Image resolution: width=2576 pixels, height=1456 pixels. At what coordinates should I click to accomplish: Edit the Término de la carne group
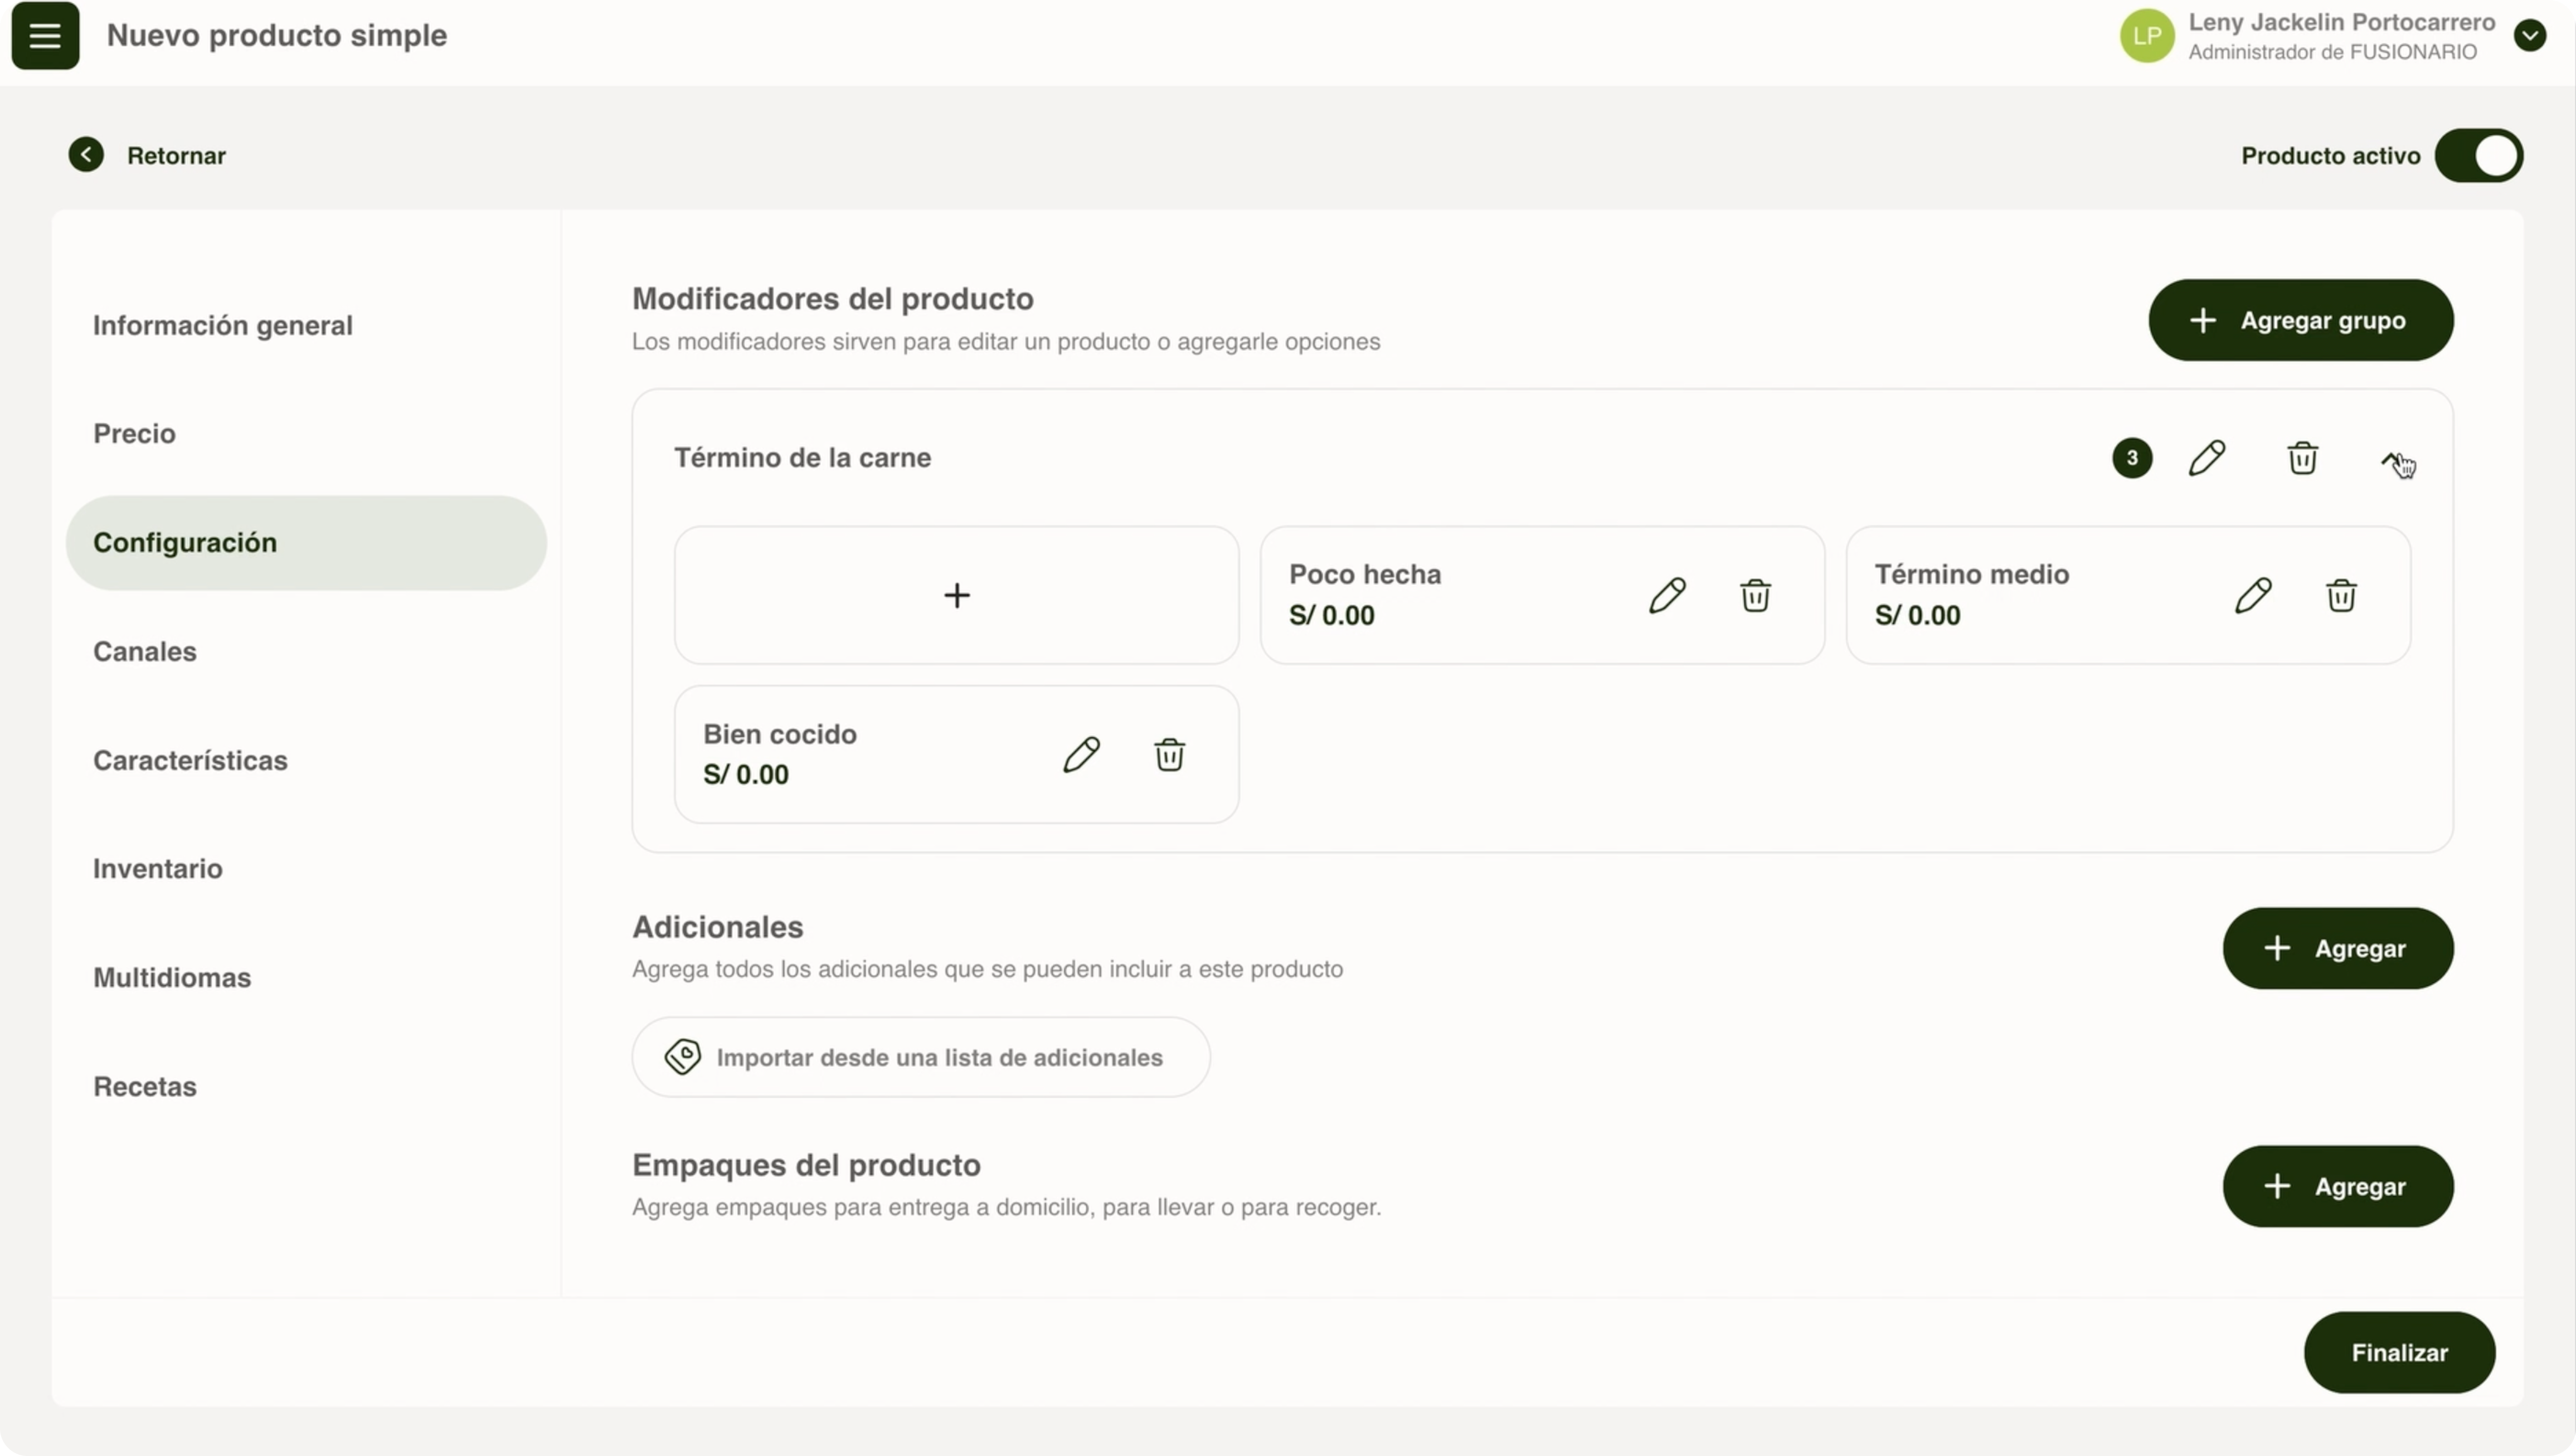click(x=2206, y=458)
